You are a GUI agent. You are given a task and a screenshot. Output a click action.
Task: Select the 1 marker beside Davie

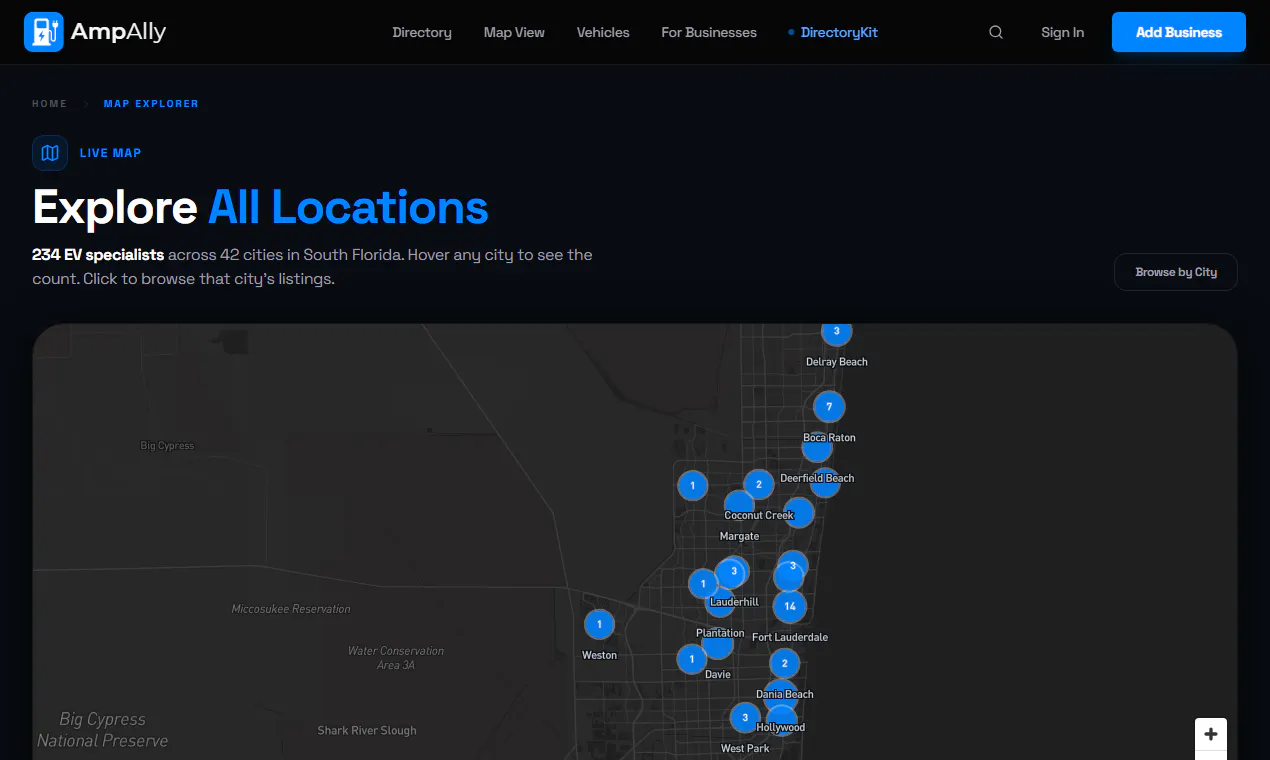(x=691, y=659)
